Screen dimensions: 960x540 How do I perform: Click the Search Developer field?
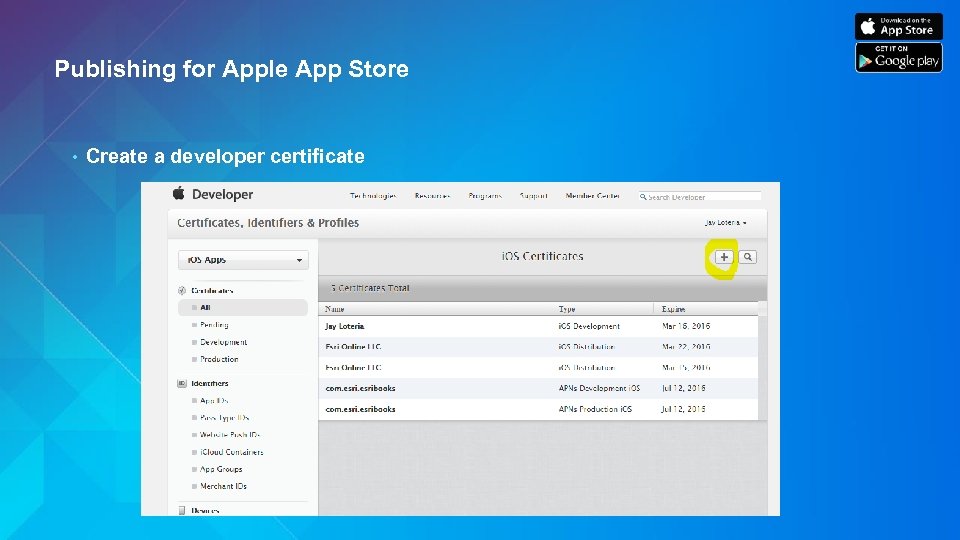click(x=699, y=197)
